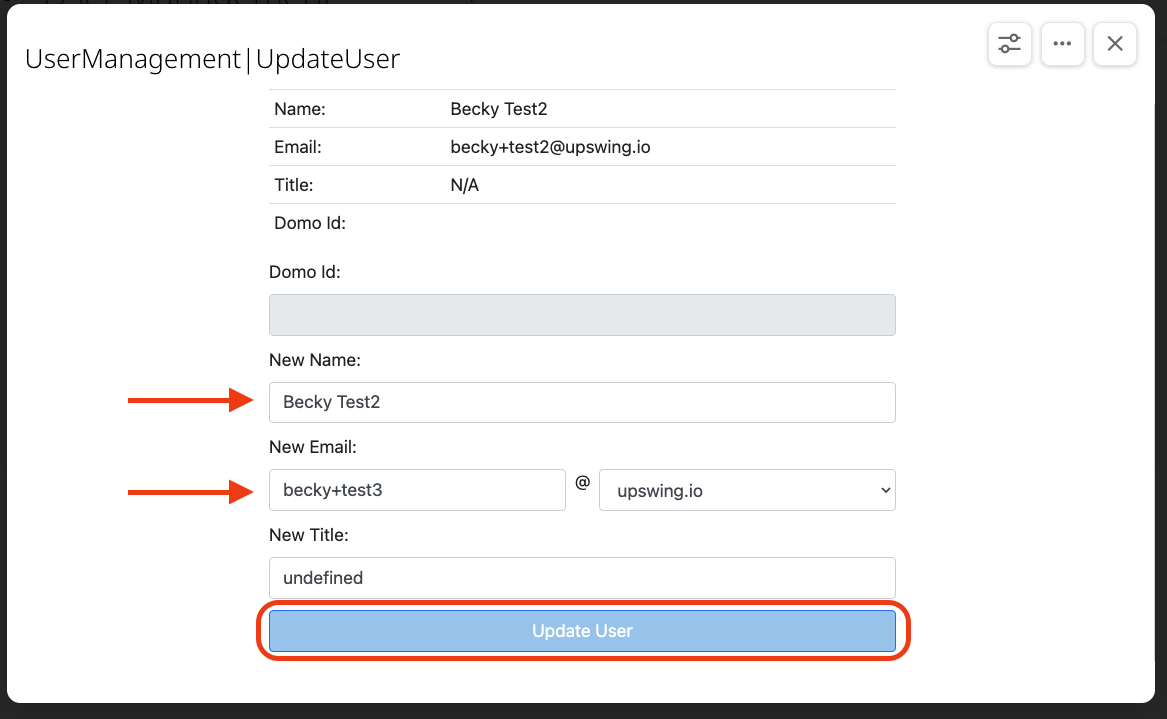This screenshot has height=719, width=1167.
Task: Select the Becky Test2 value in Name row
Action: [499, 109]
